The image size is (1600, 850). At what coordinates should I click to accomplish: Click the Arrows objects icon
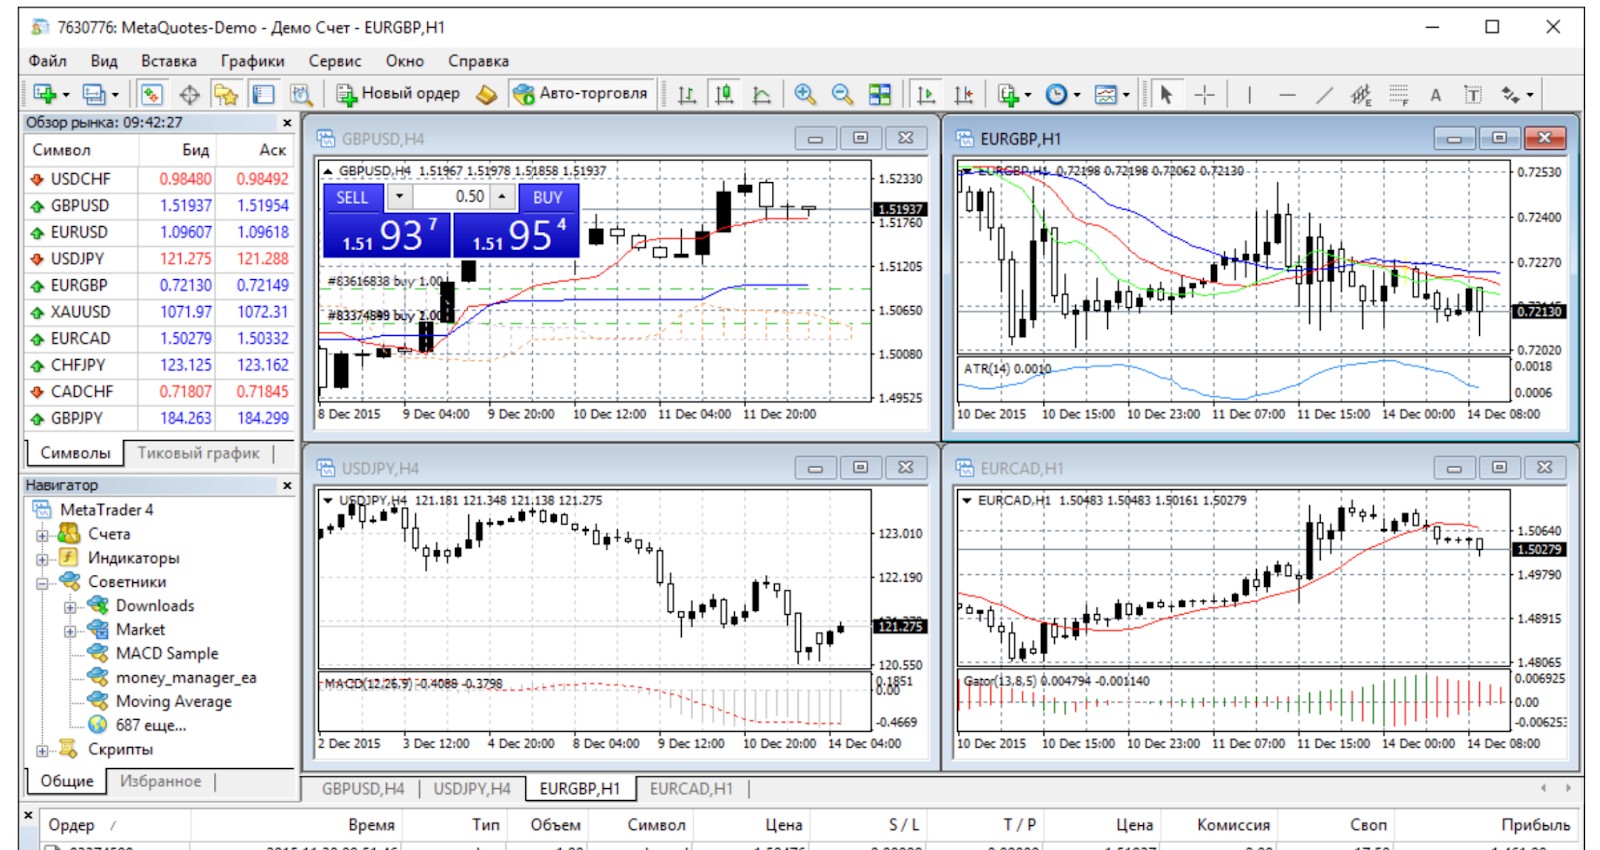click(1510, 94)
